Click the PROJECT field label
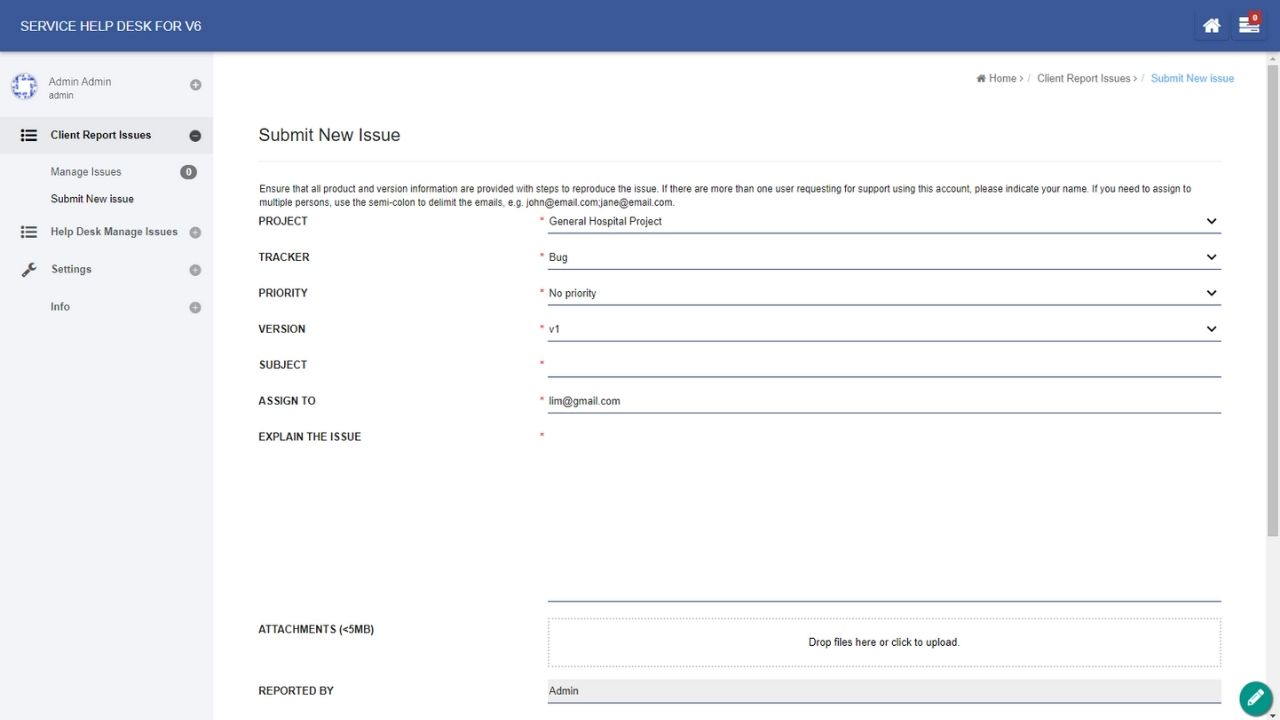Screen dimensions: 1280x720 pyautogui.click(x=283, y=221)
